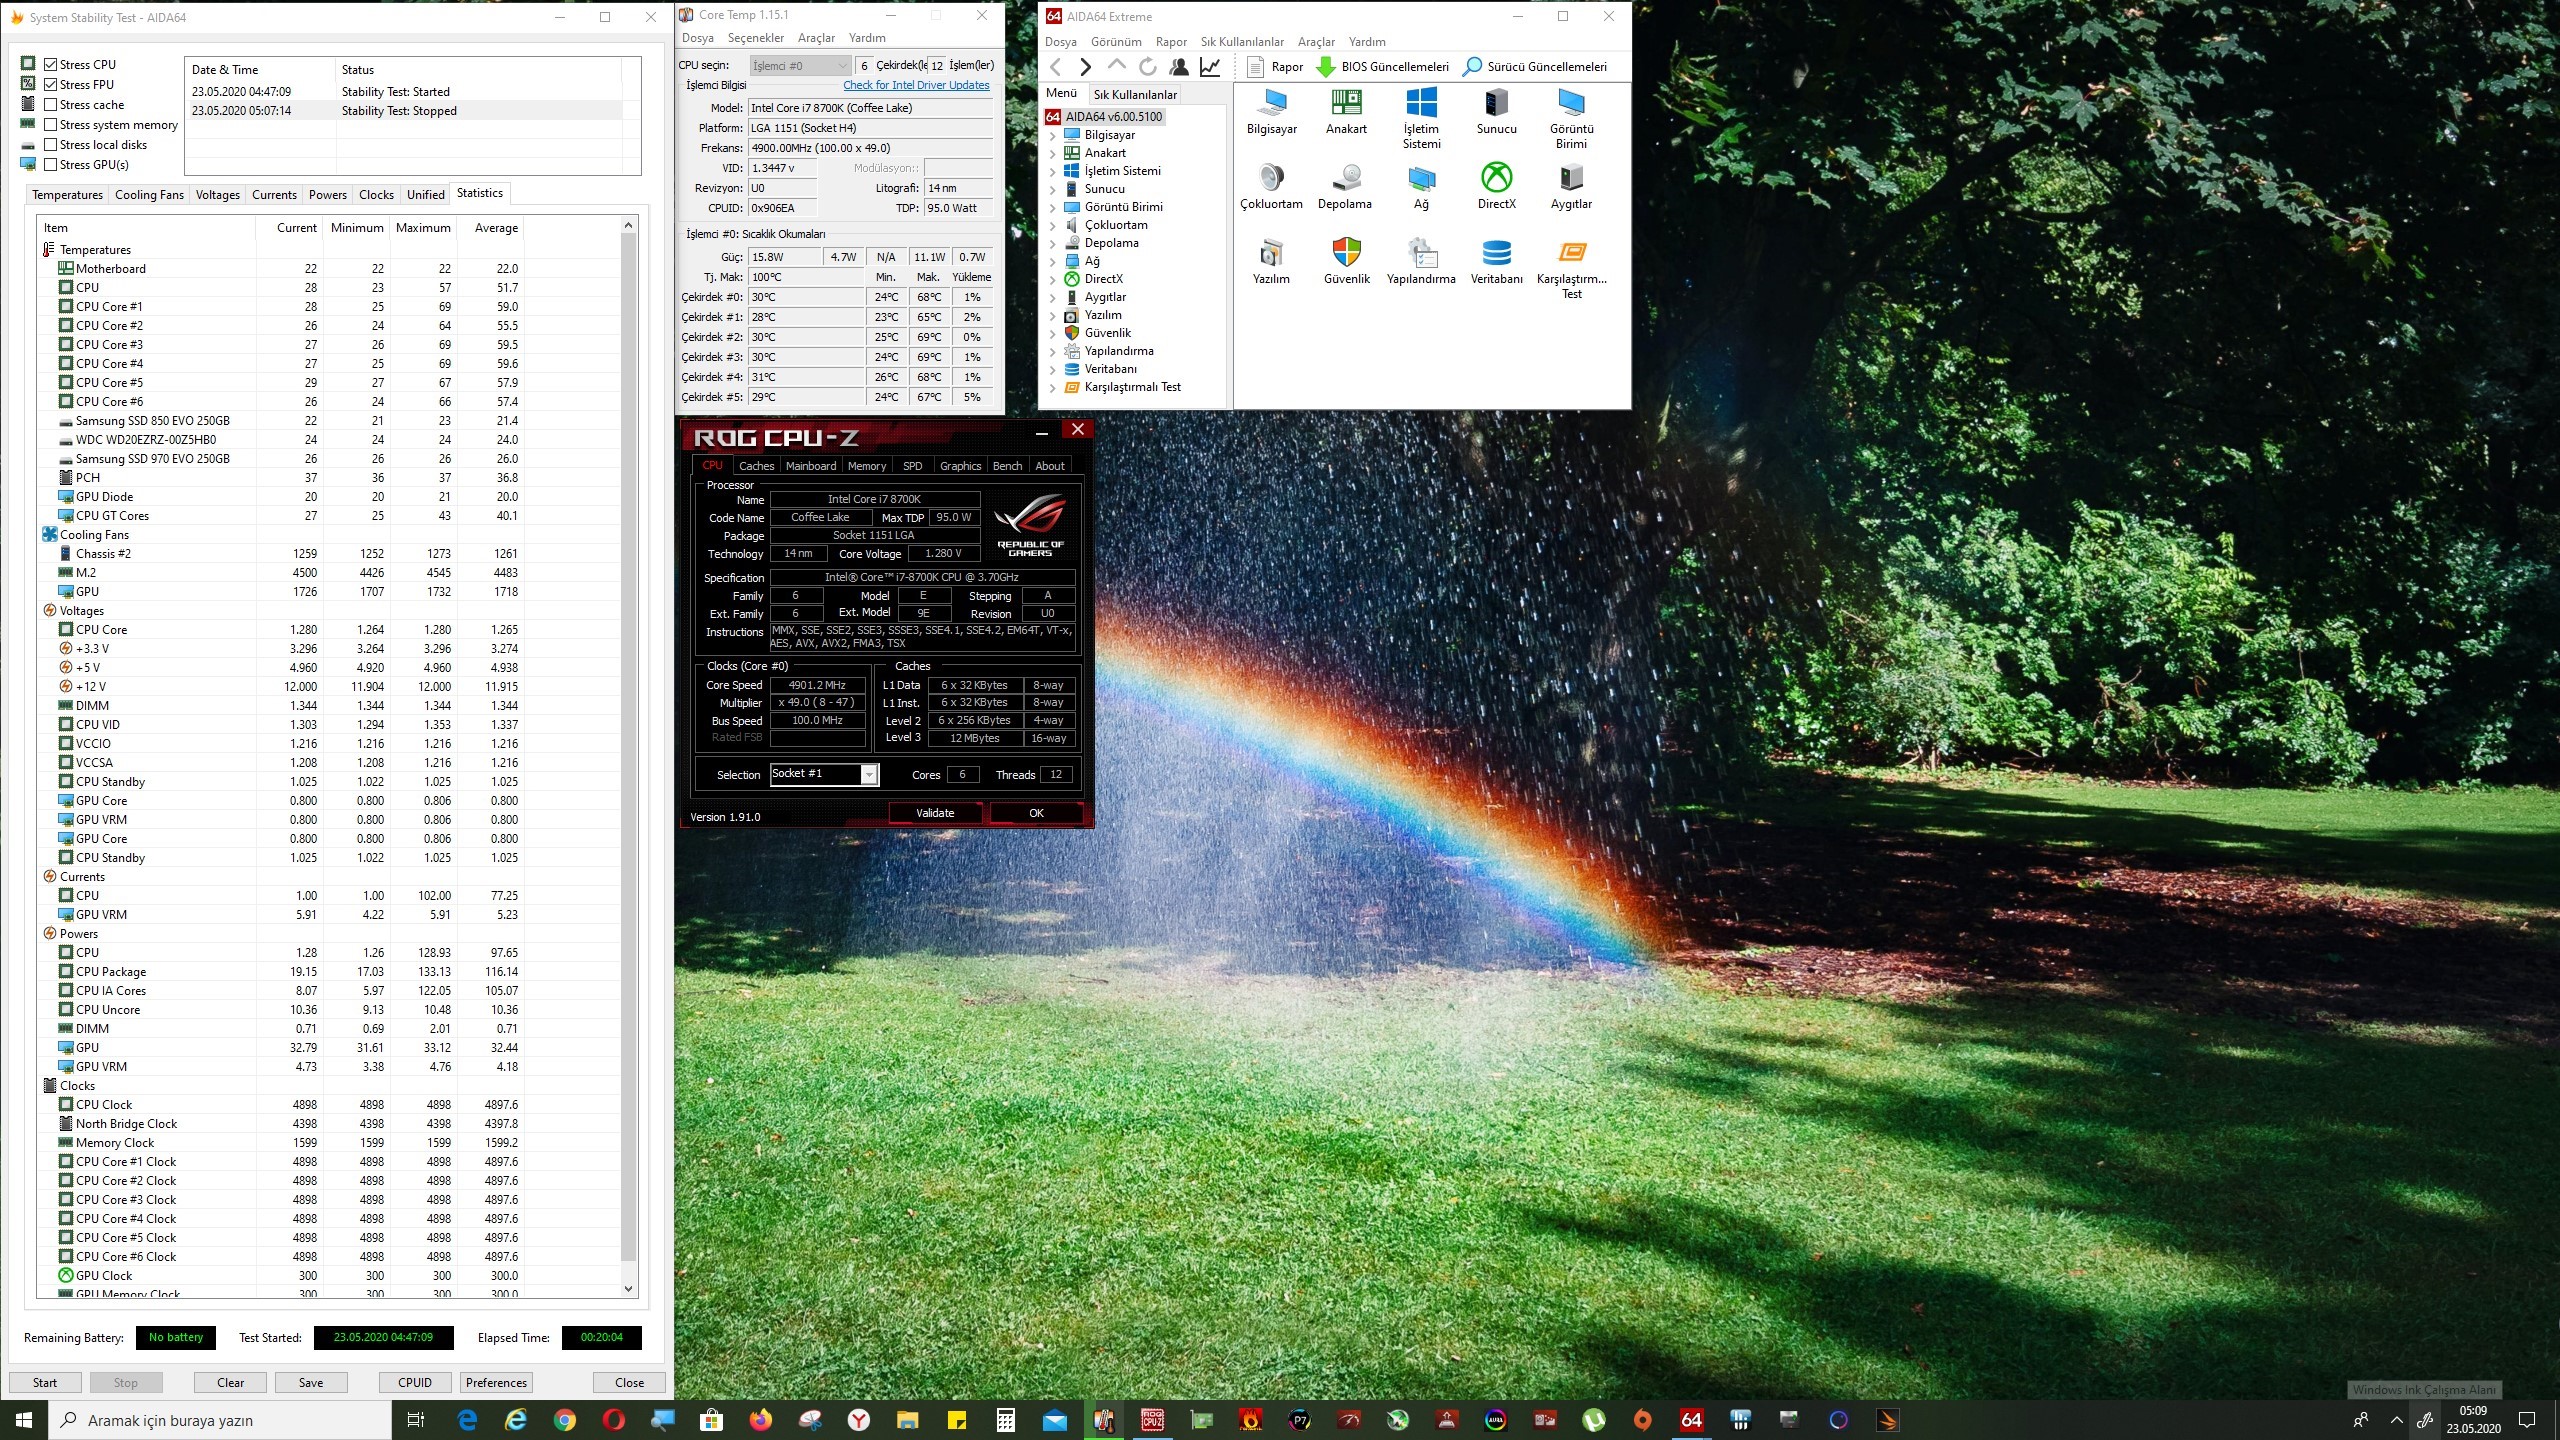Screen dimensions: 2560x1440
Task: Open the Veritabanı database icon
Action: [1496, 261]
